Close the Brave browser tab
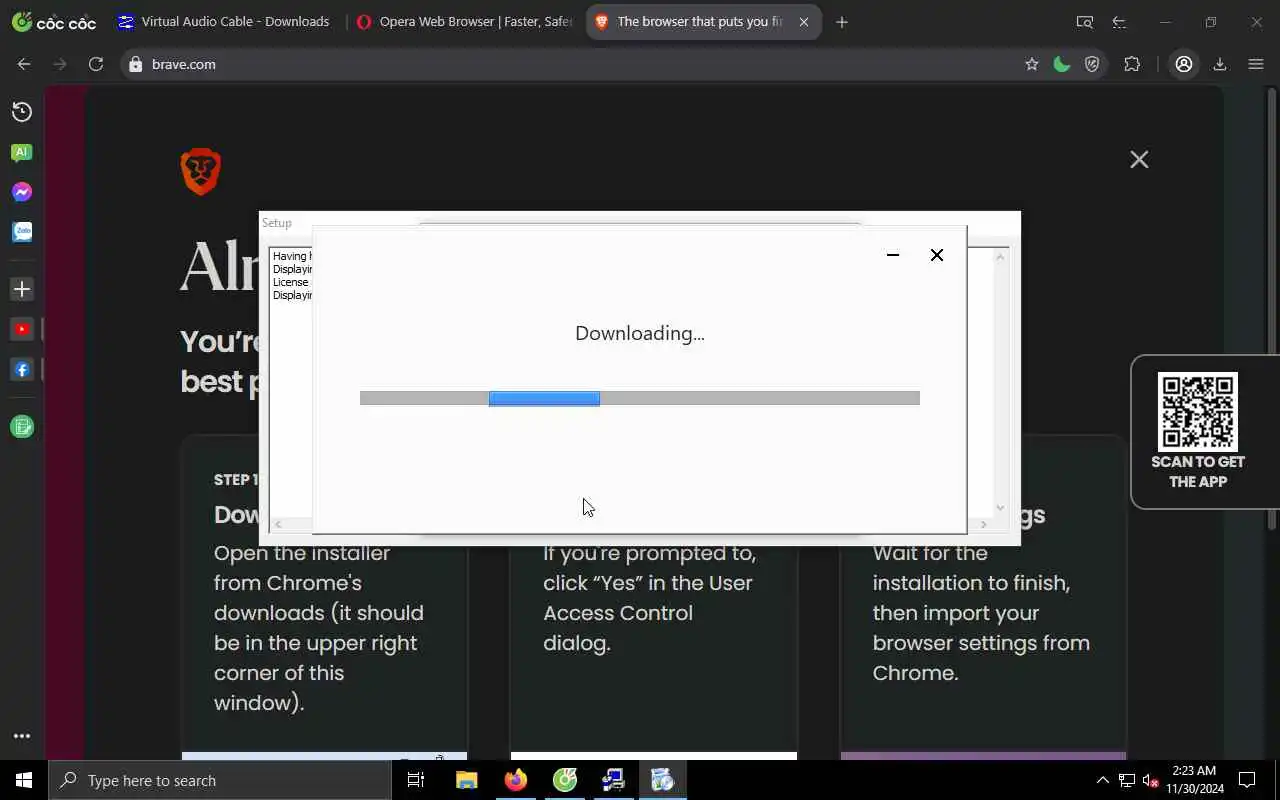The width and height of the screenshot is (1280, 800). coord(804,21)
